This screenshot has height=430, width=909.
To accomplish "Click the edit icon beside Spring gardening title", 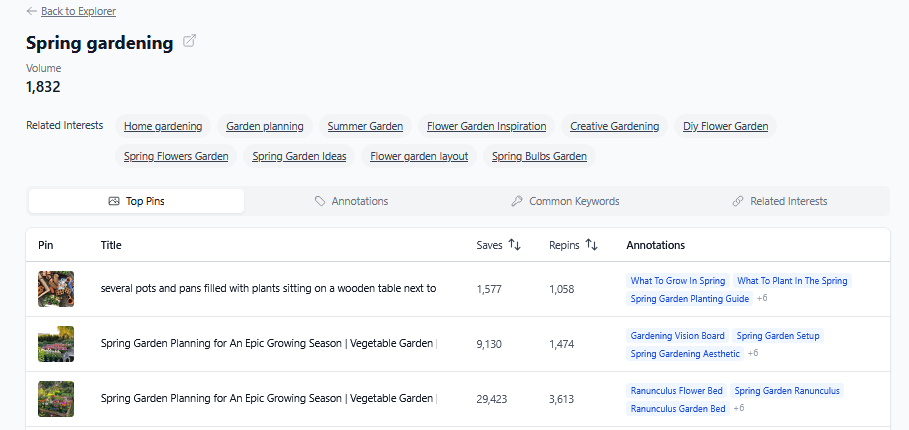I will pos(190,42).
